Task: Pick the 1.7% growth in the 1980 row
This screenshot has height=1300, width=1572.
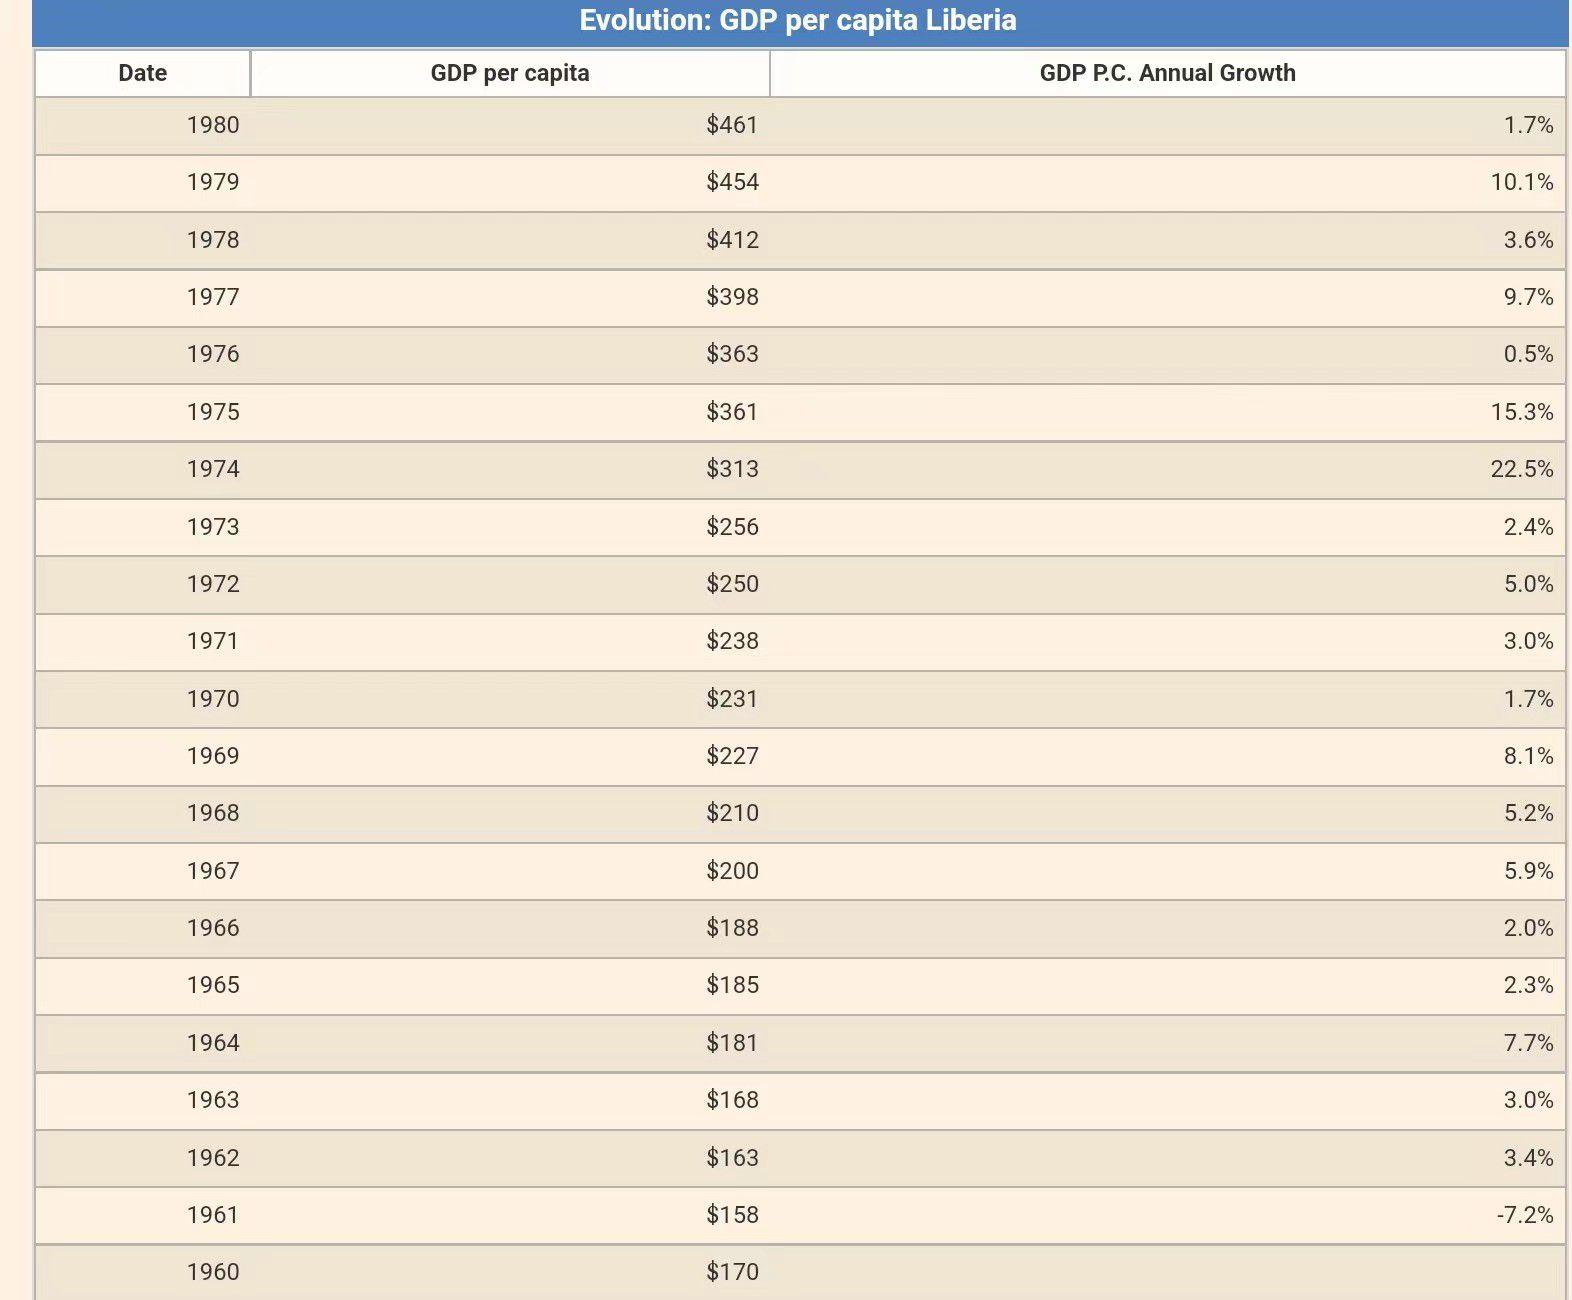Action: point(1528,125)
